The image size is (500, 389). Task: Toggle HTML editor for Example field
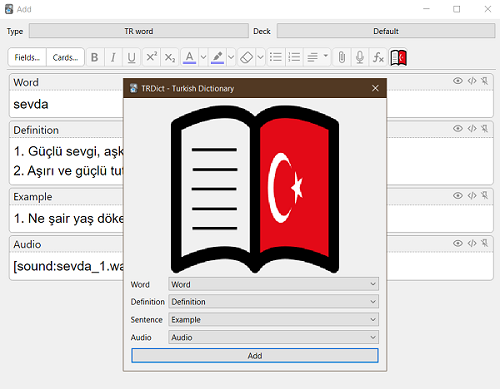472,195
